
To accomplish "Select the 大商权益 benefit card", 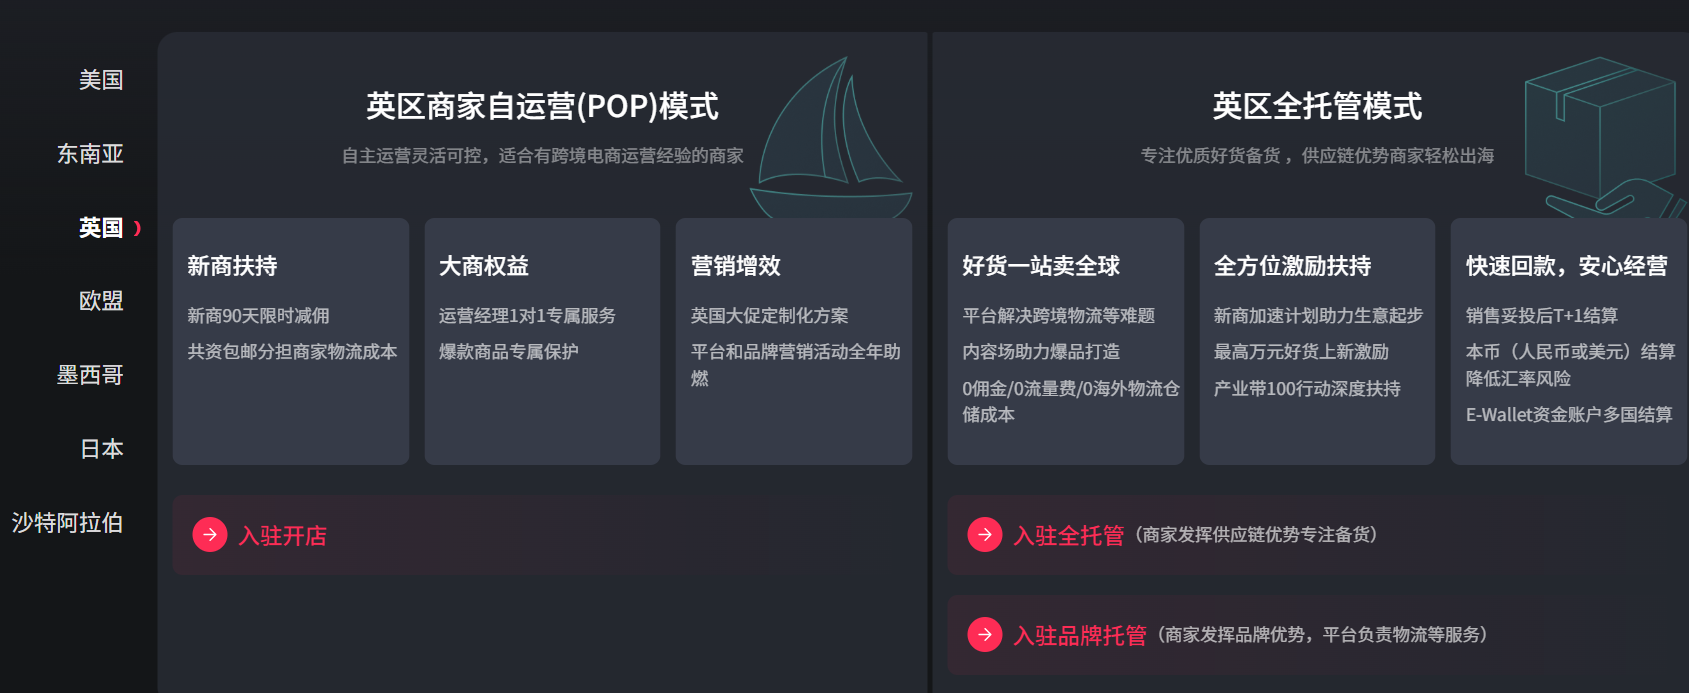I will click(x=542, y=341).
